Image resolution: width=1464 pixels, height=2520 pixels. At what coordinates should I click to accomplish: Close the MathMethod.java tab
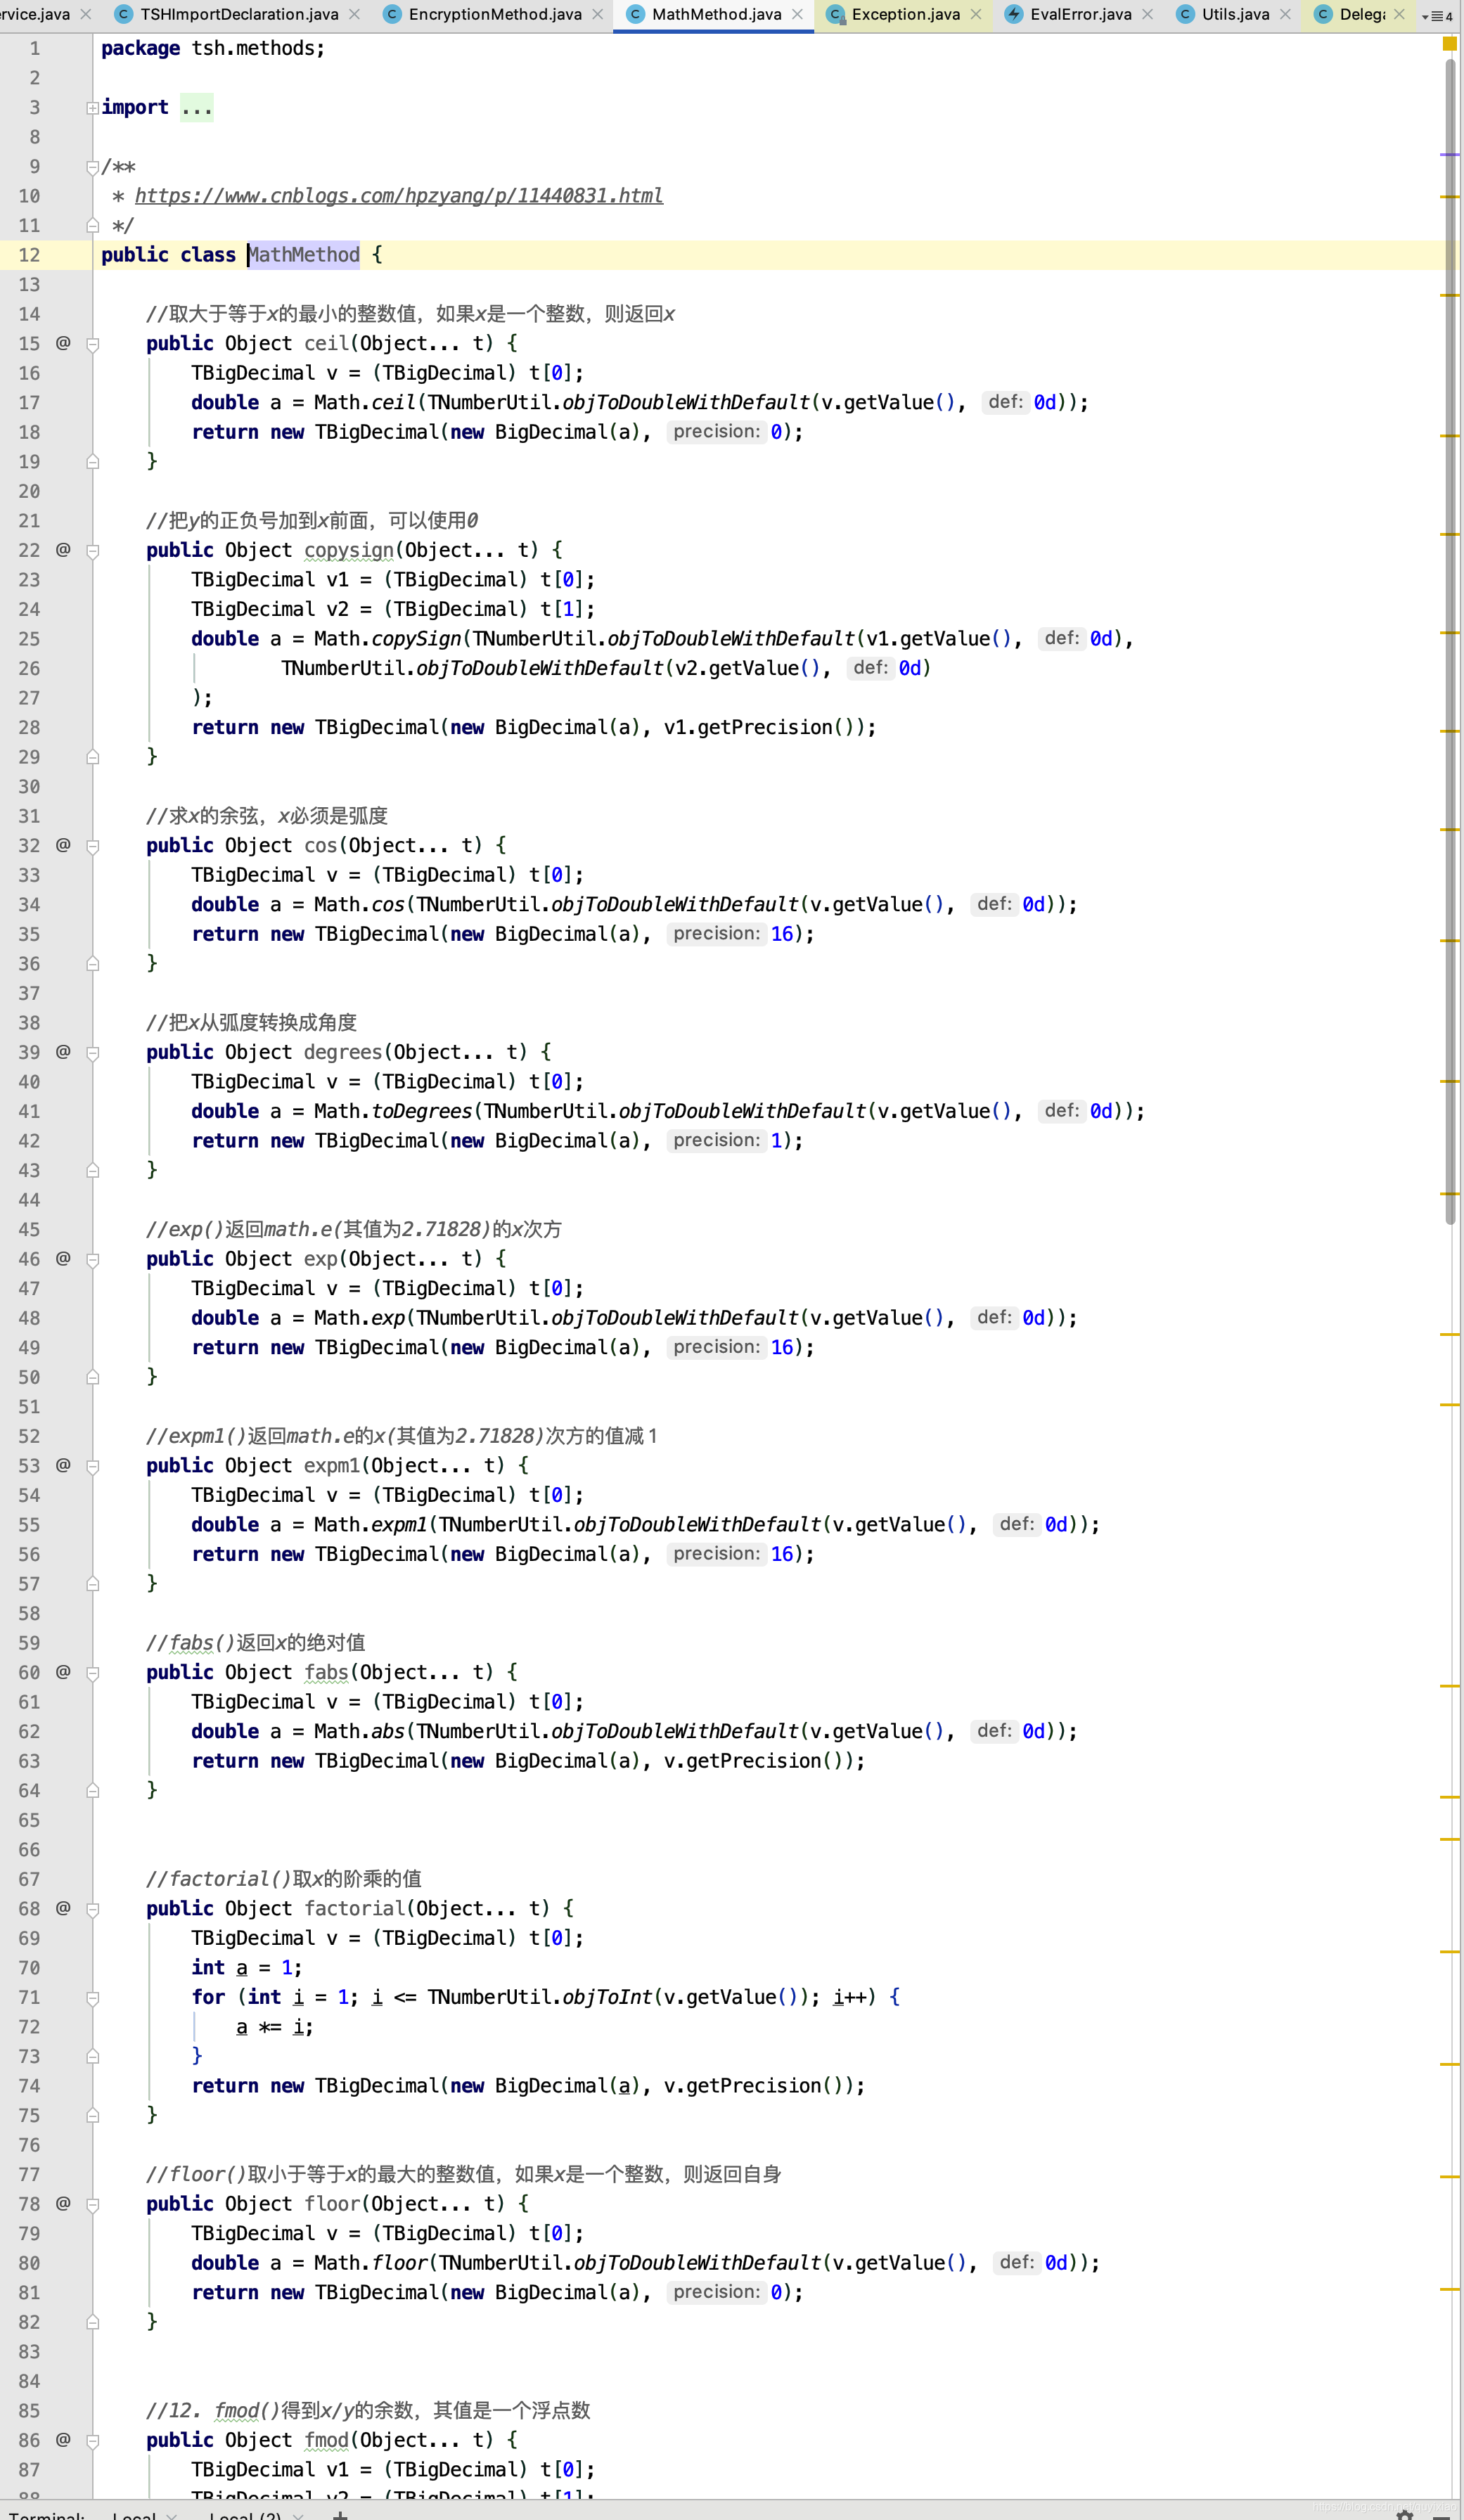797,14
